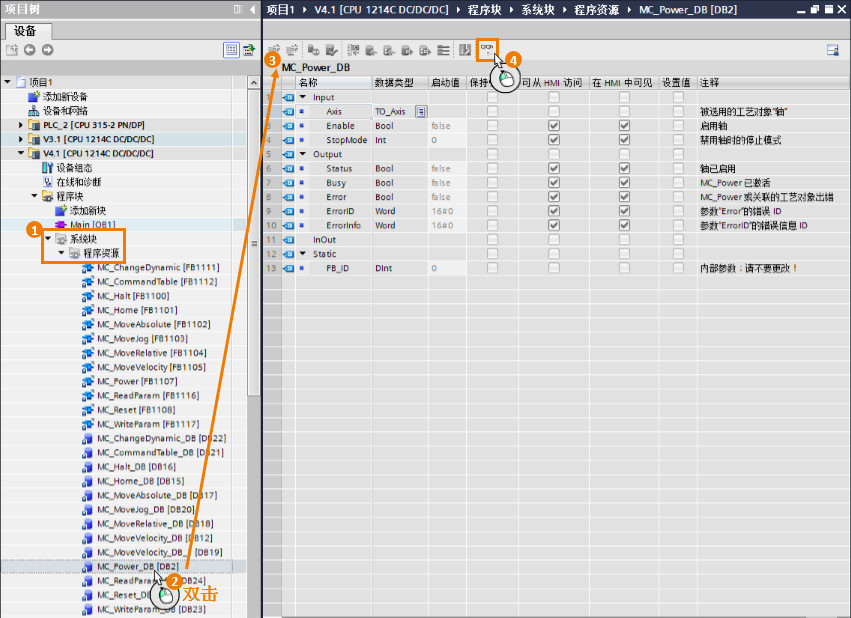The image size is (851, 618).
Task: Click the StopMode start value cell
Action: click(447, 139)
